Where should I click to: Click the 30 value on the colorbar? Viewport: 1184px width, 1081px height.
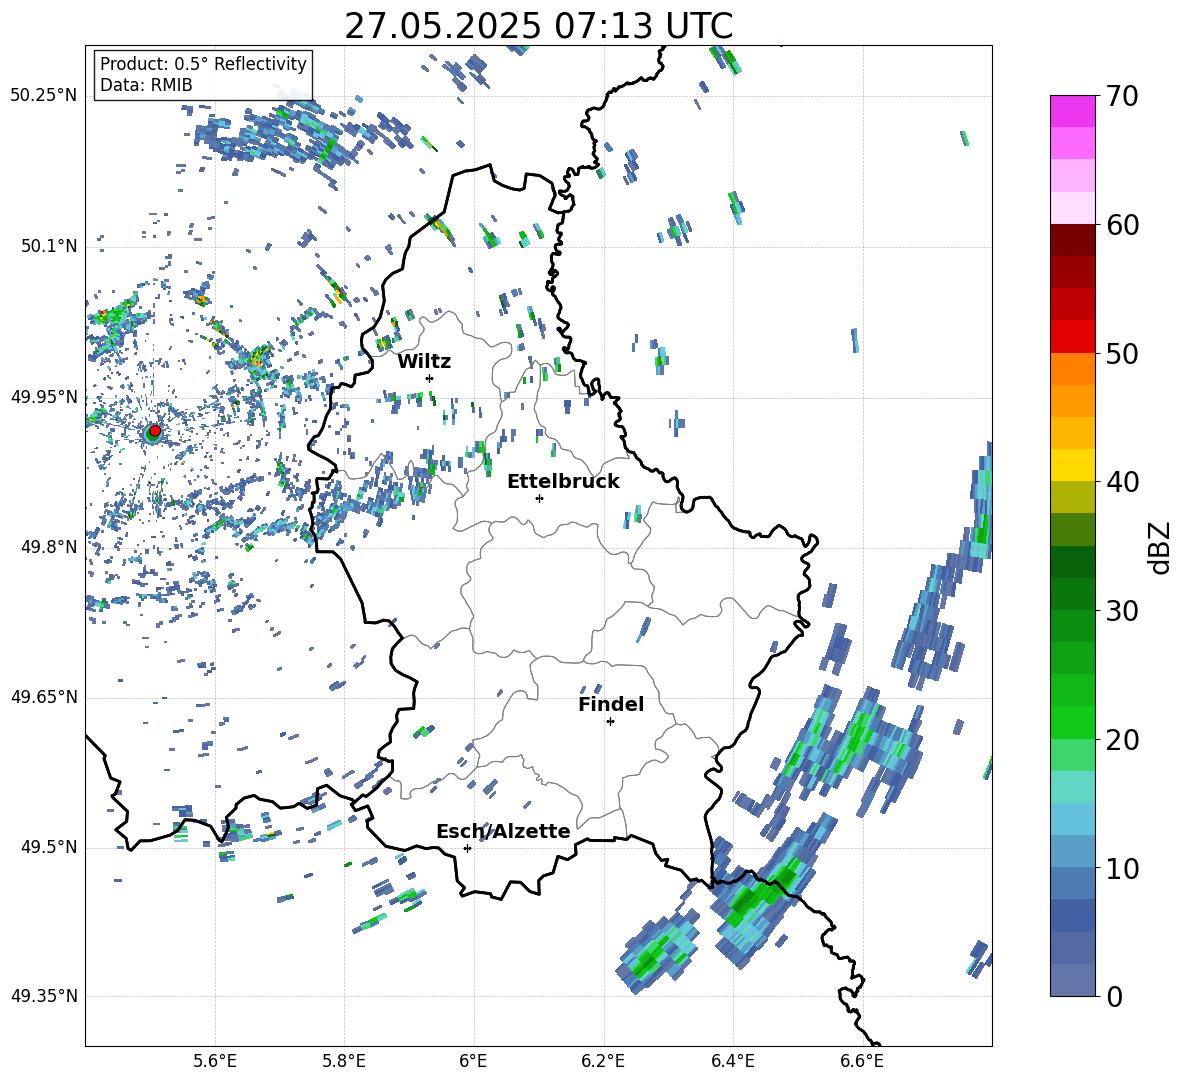(x=1122, y=611)
